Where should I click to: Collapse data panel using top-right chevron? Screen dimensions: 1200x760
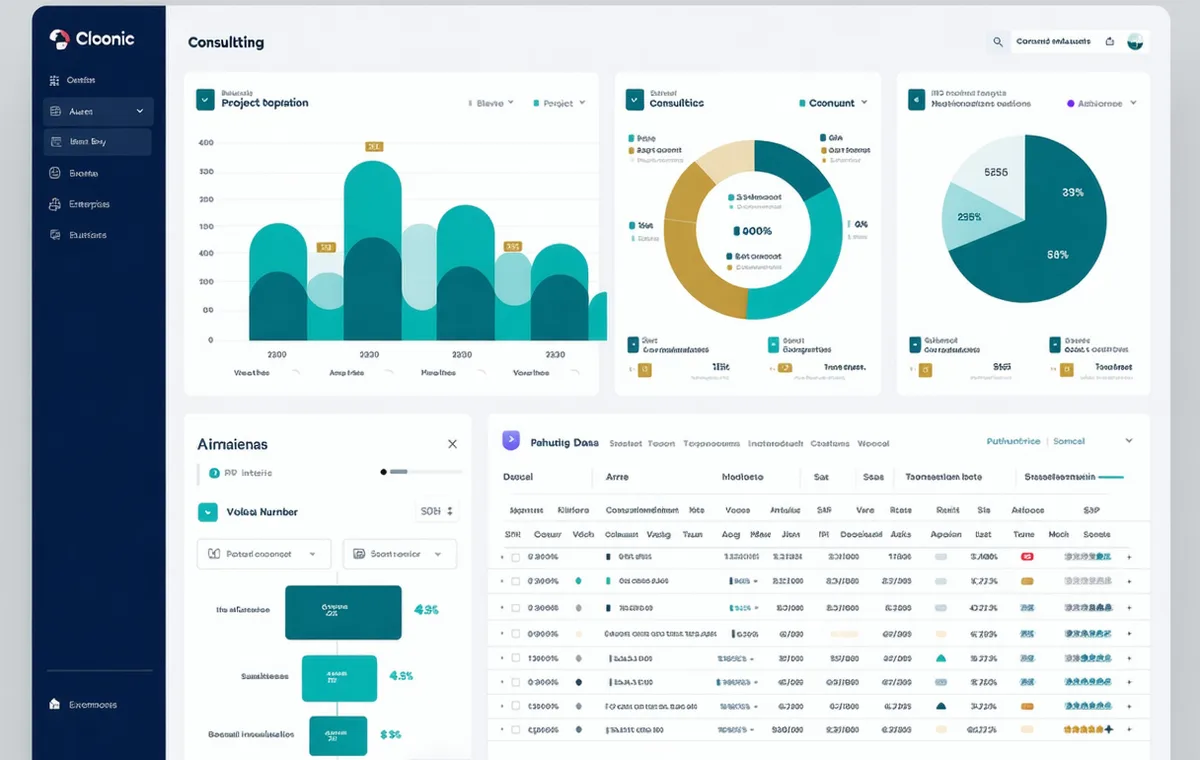1129,441
